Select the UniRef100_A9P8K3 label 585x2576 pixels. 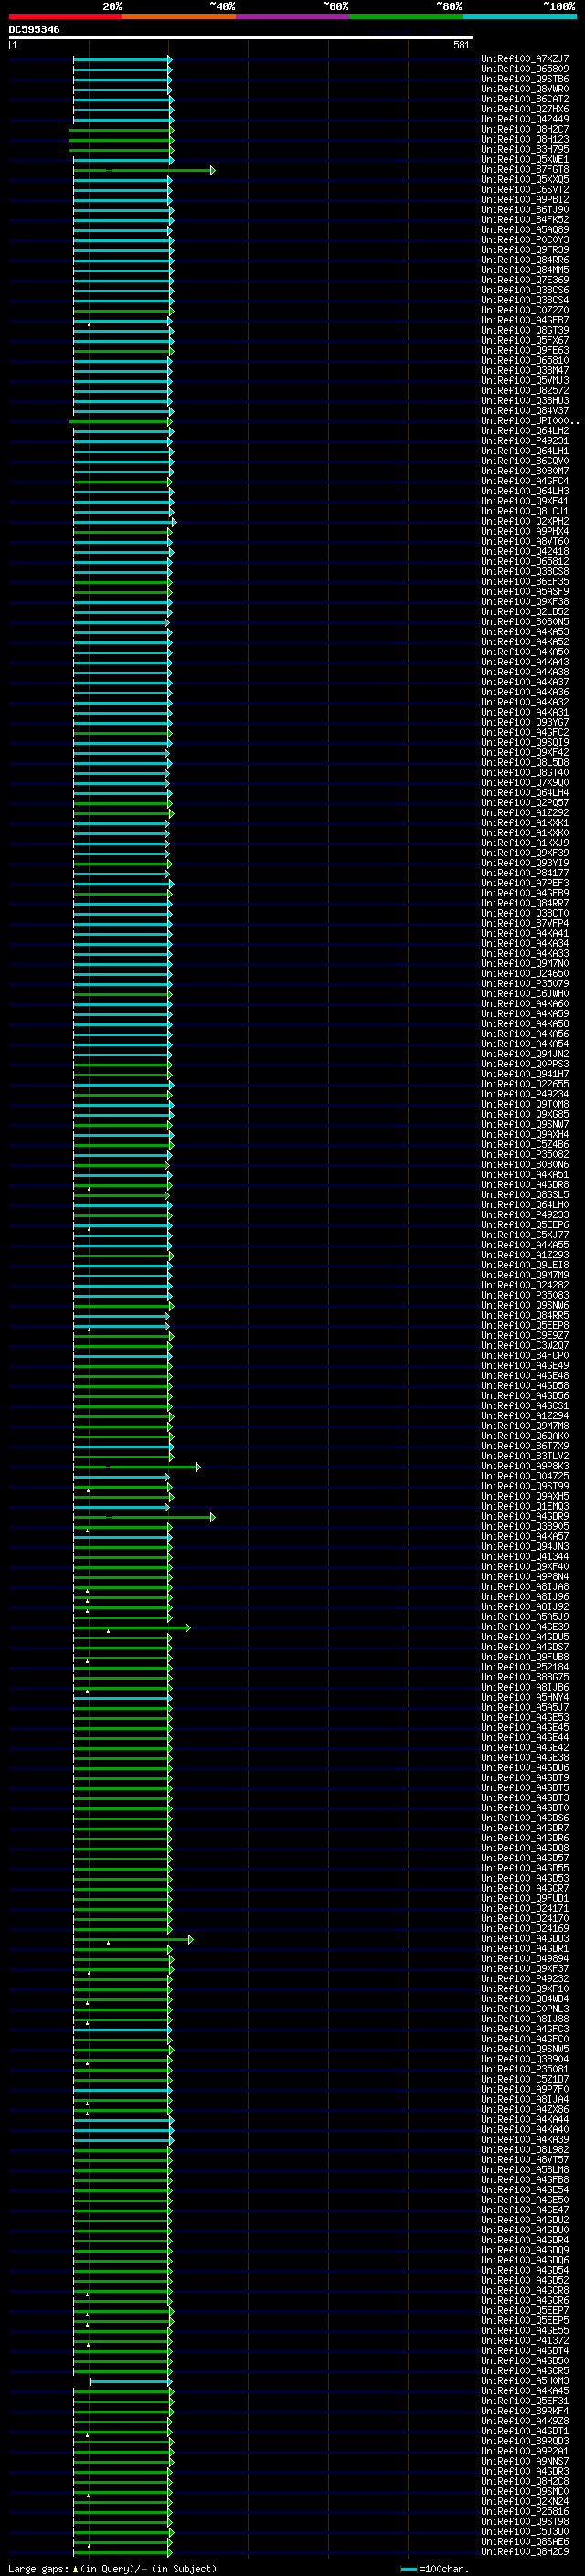click(525, 1466)
